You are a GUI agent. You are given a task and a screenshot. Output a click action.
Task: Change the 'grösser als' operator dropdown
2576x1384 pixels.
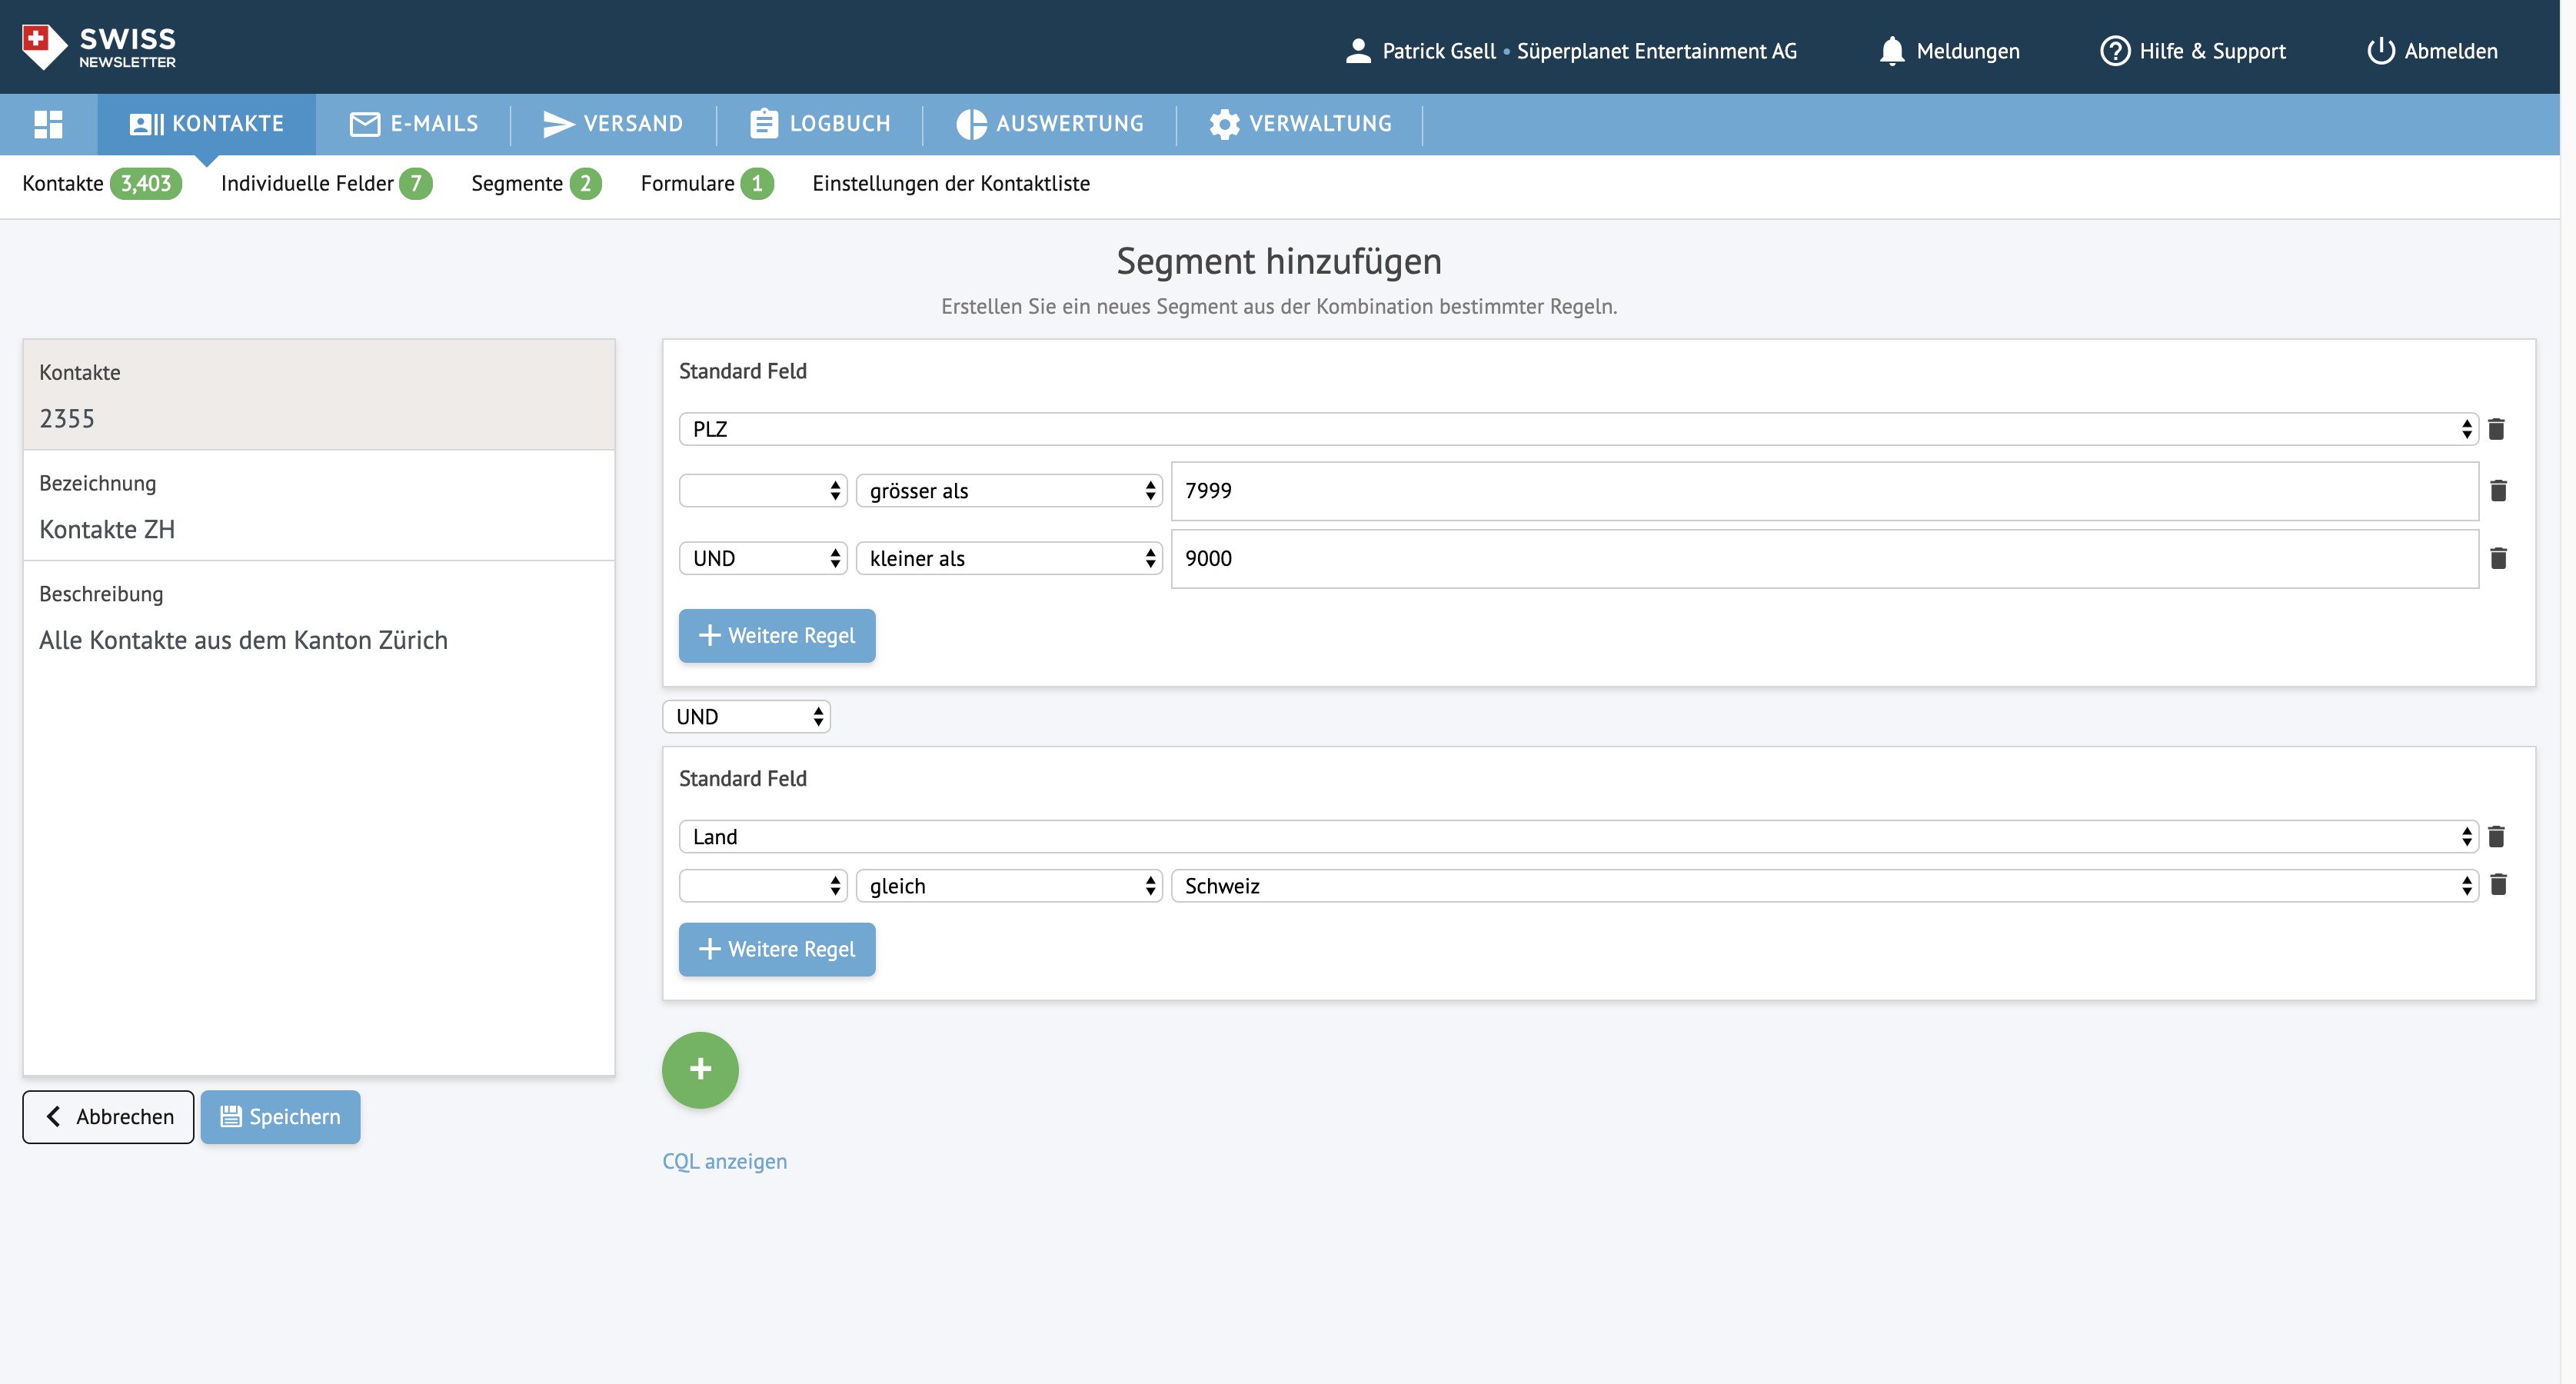tap(1008, 491)
